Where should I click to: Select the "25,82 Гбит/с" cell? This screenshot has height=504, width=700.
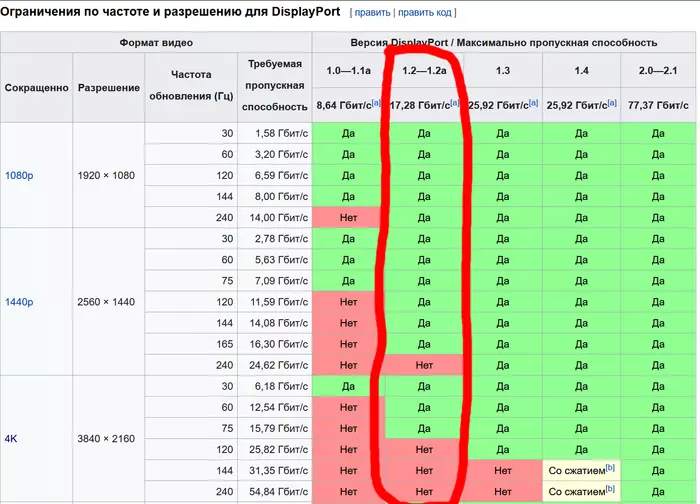pos(275,450)
